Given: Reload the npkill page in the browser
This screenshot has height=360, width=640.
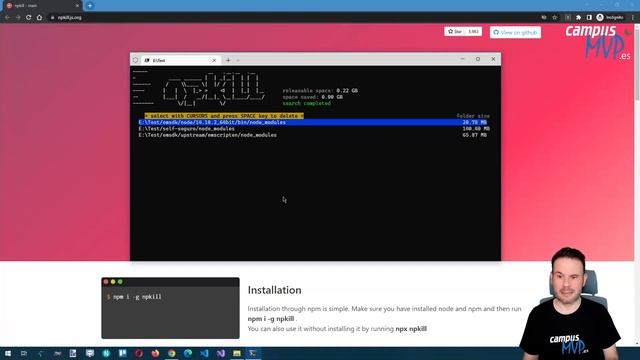Looking at the screenshot, I should tap(29, 18).
